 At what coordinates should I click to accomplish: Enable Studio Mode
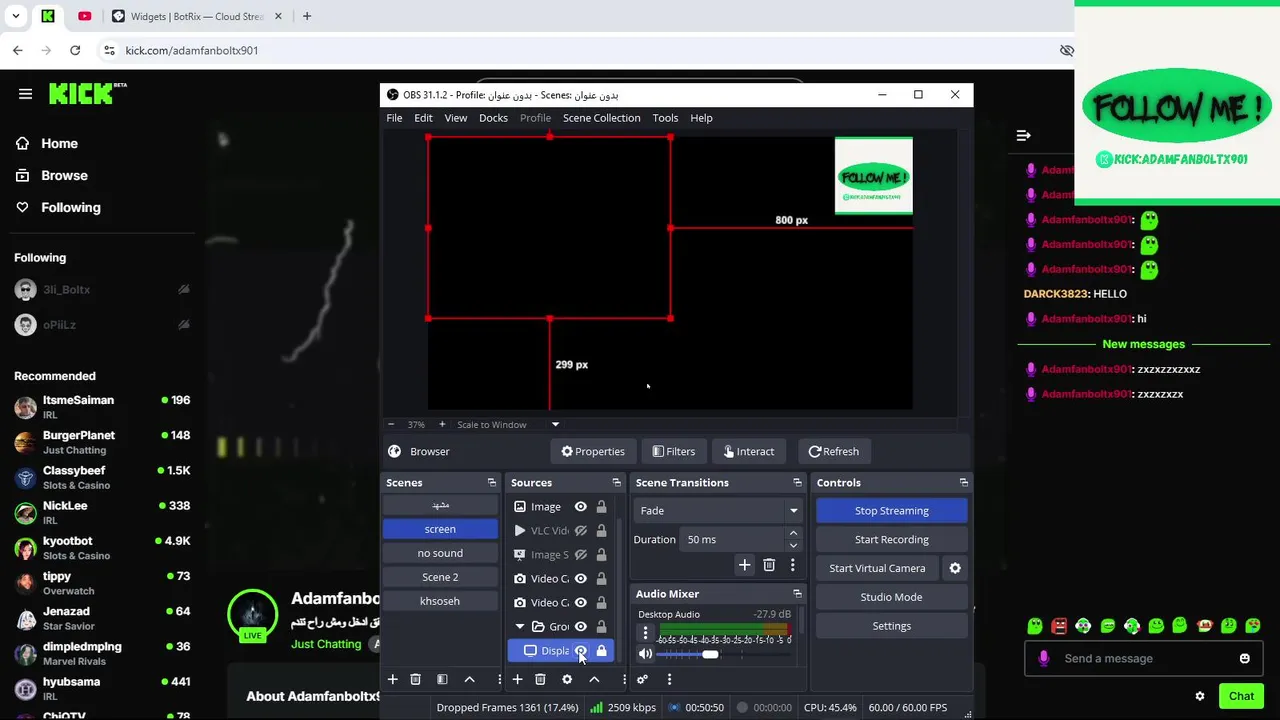[891, 597]
